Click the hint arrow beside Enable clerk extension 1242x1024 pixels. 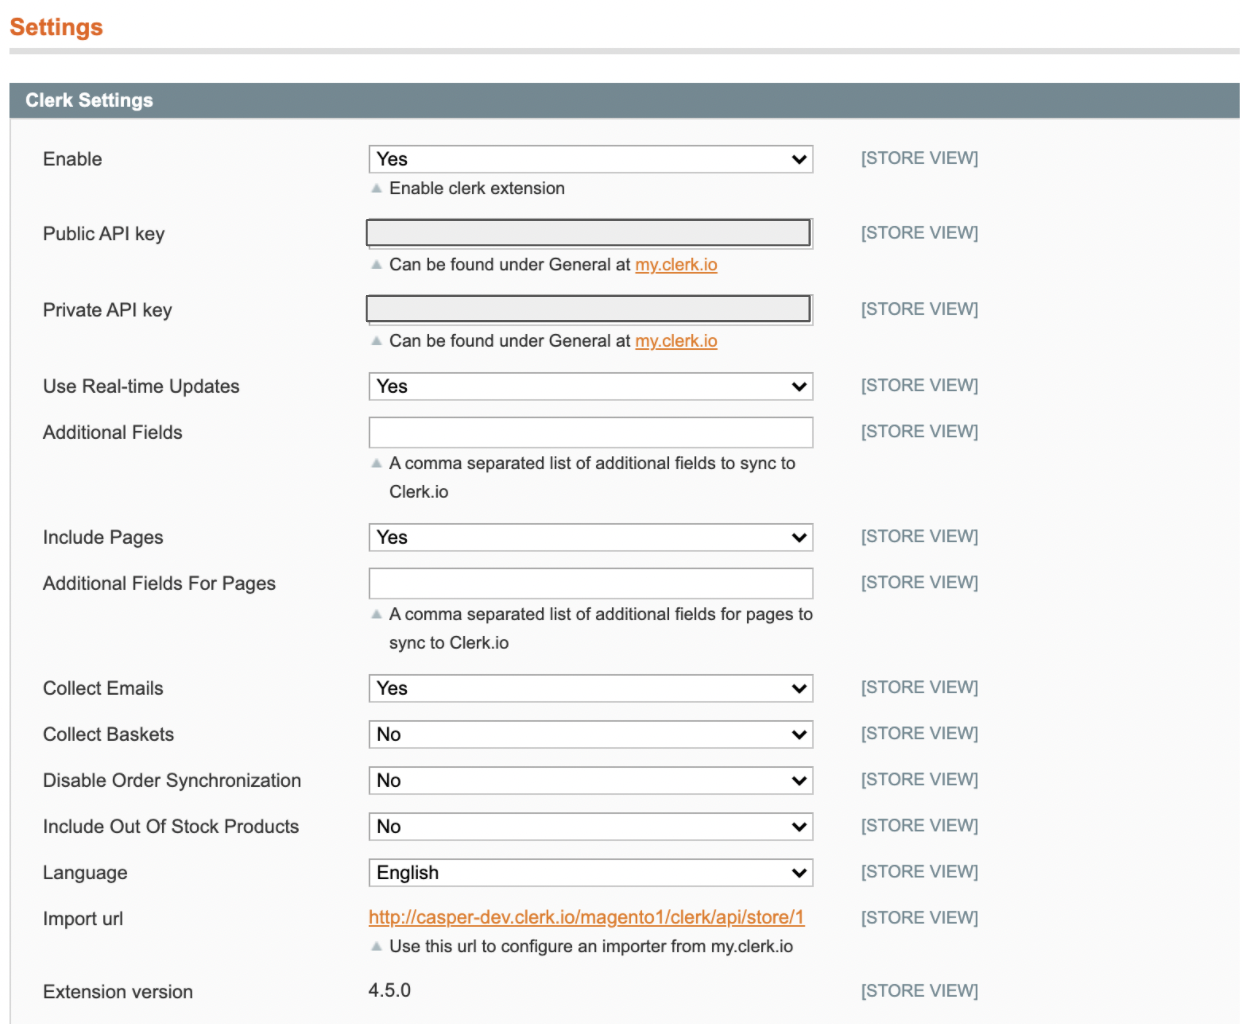pos(377,188)
